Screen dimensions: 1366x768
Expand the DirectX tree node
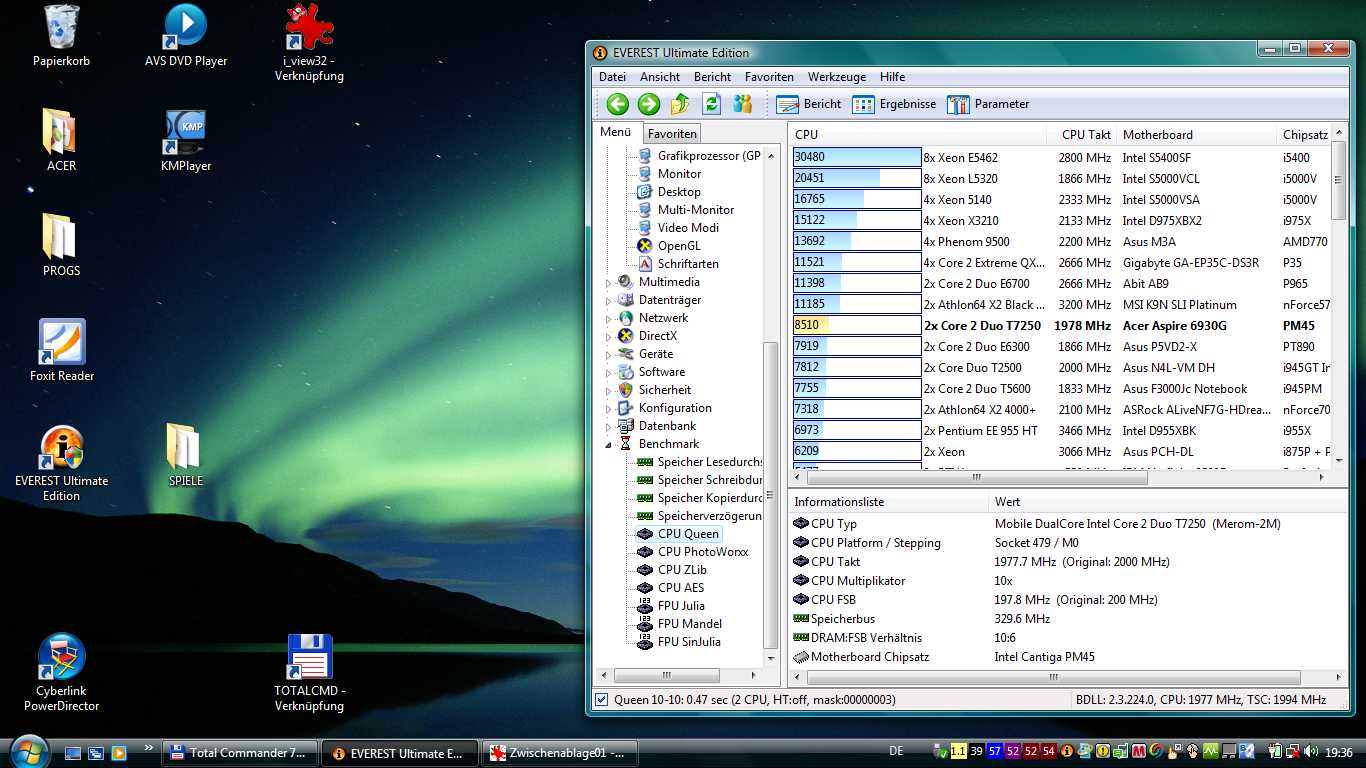tap(608, 337)
